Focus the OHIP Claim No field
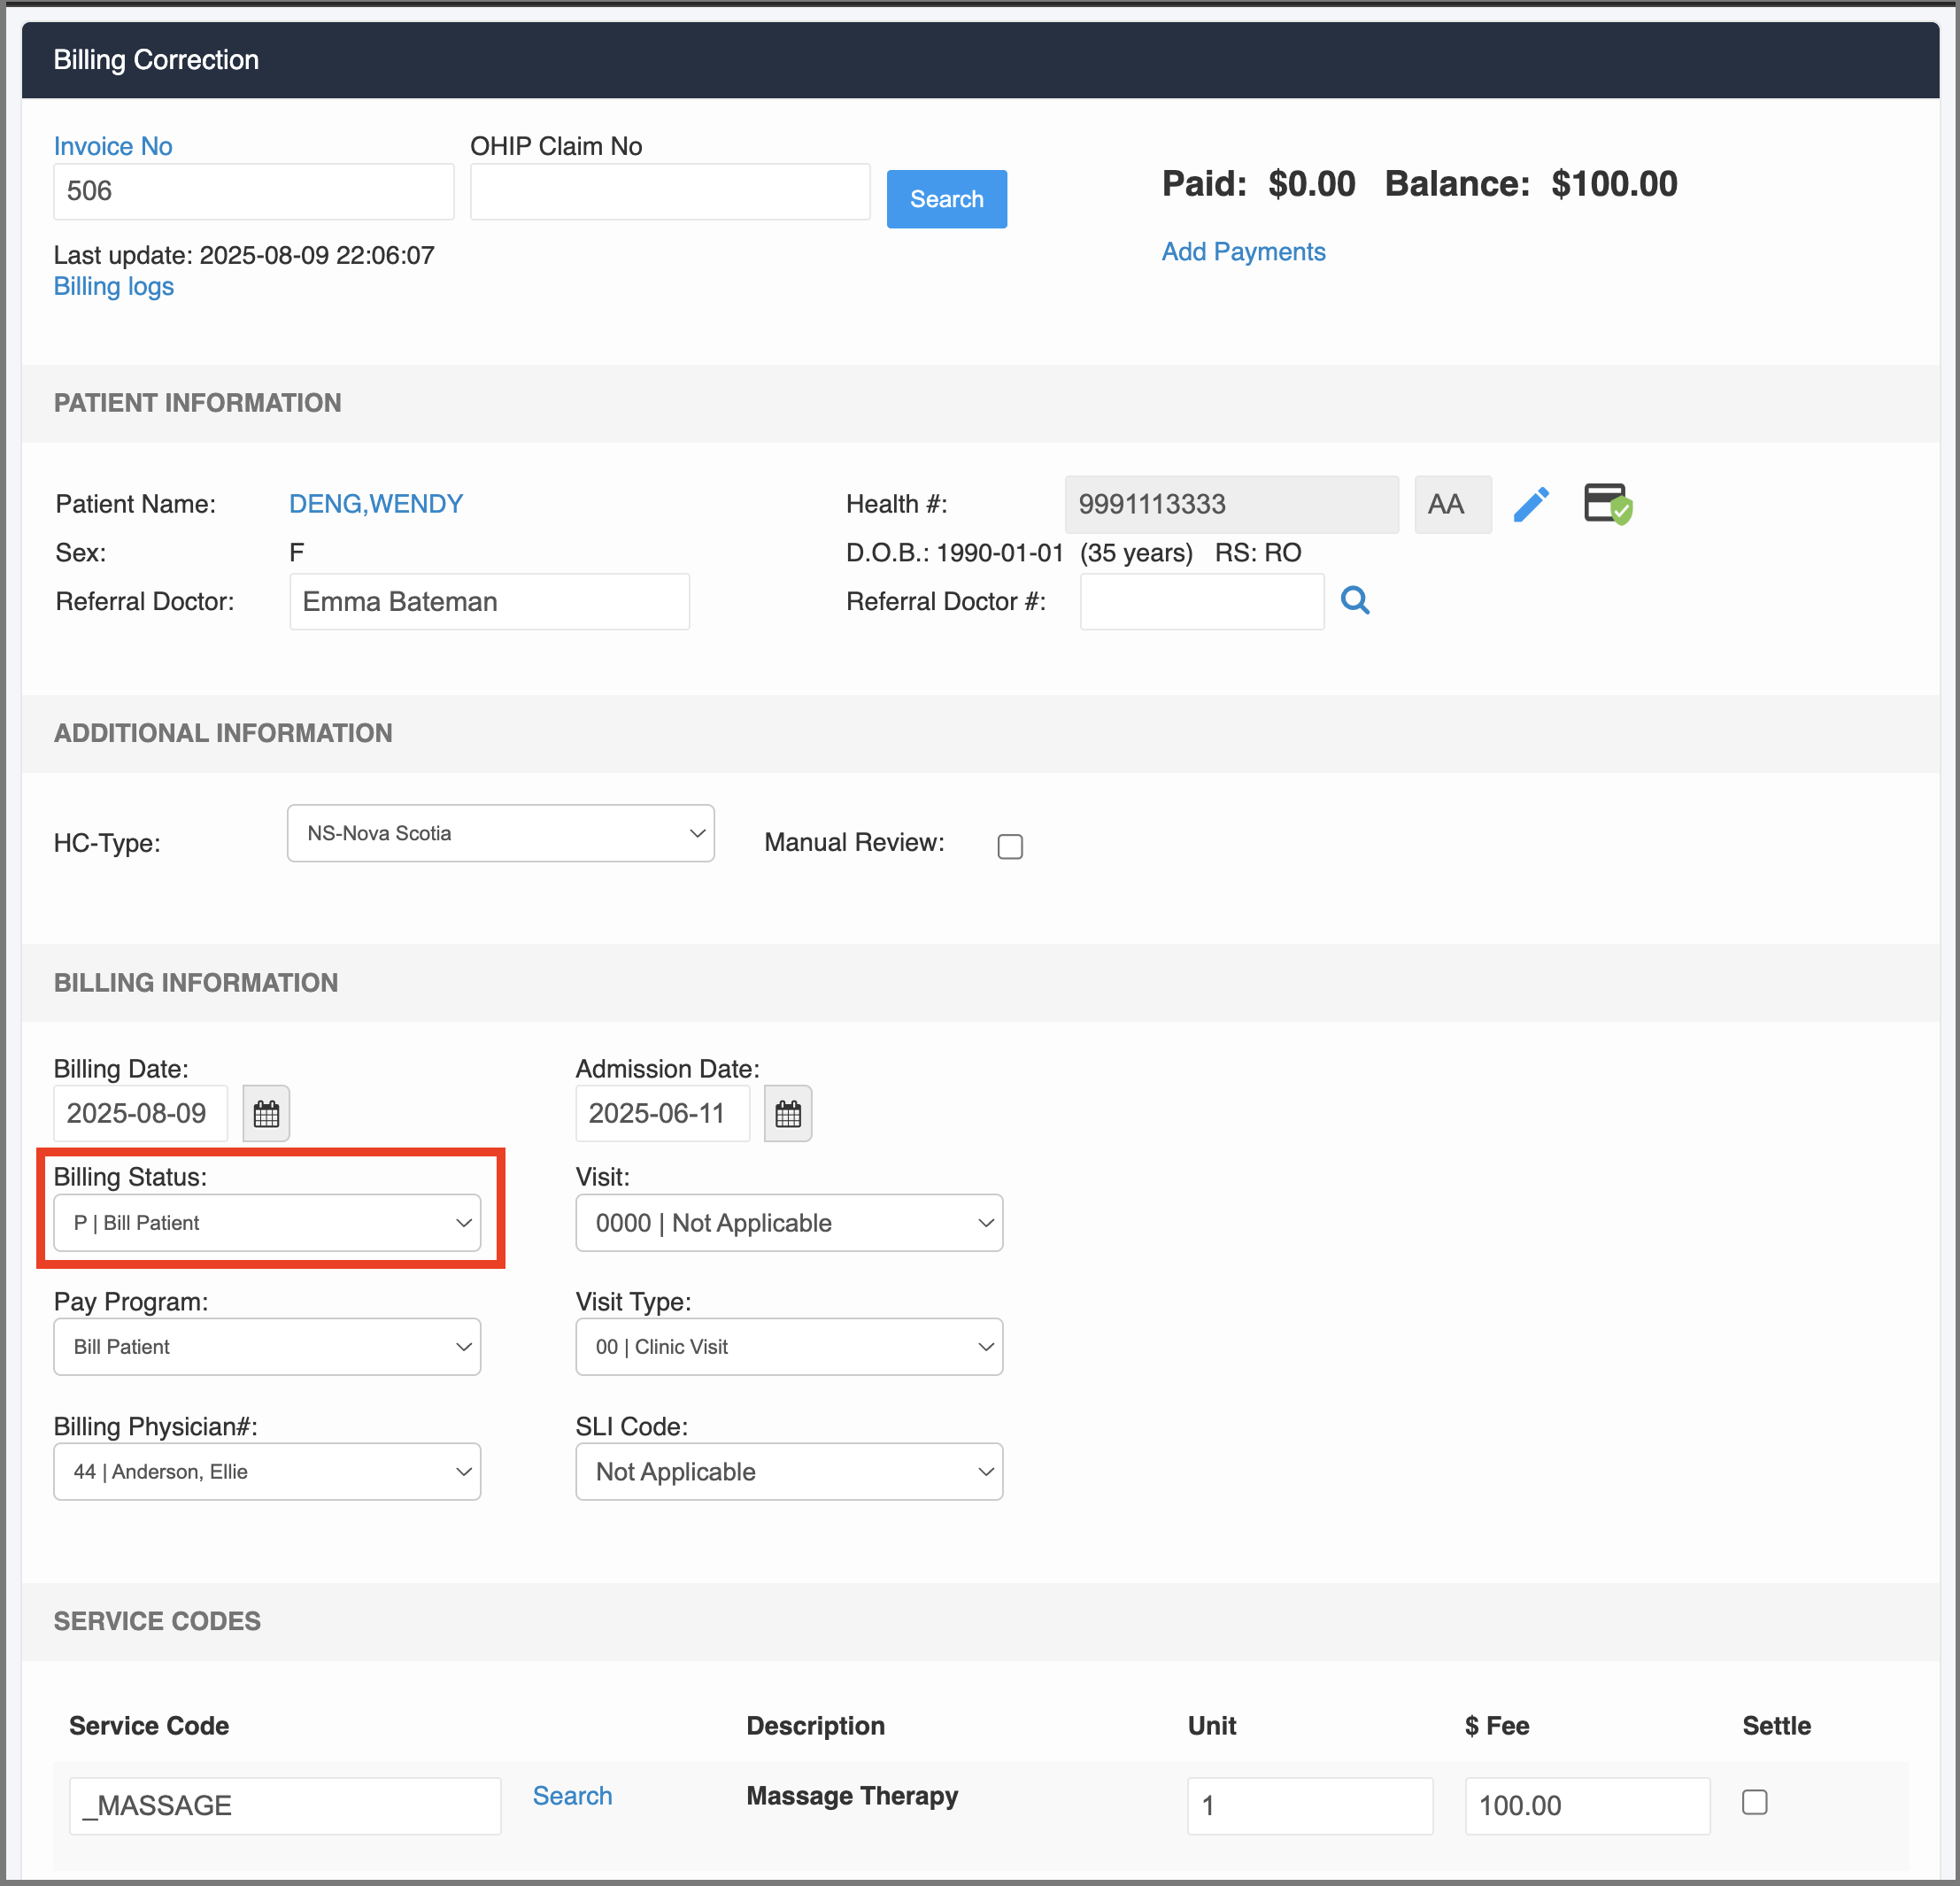The height and width of the screenshot is (1886, 1960). point(670,191)
